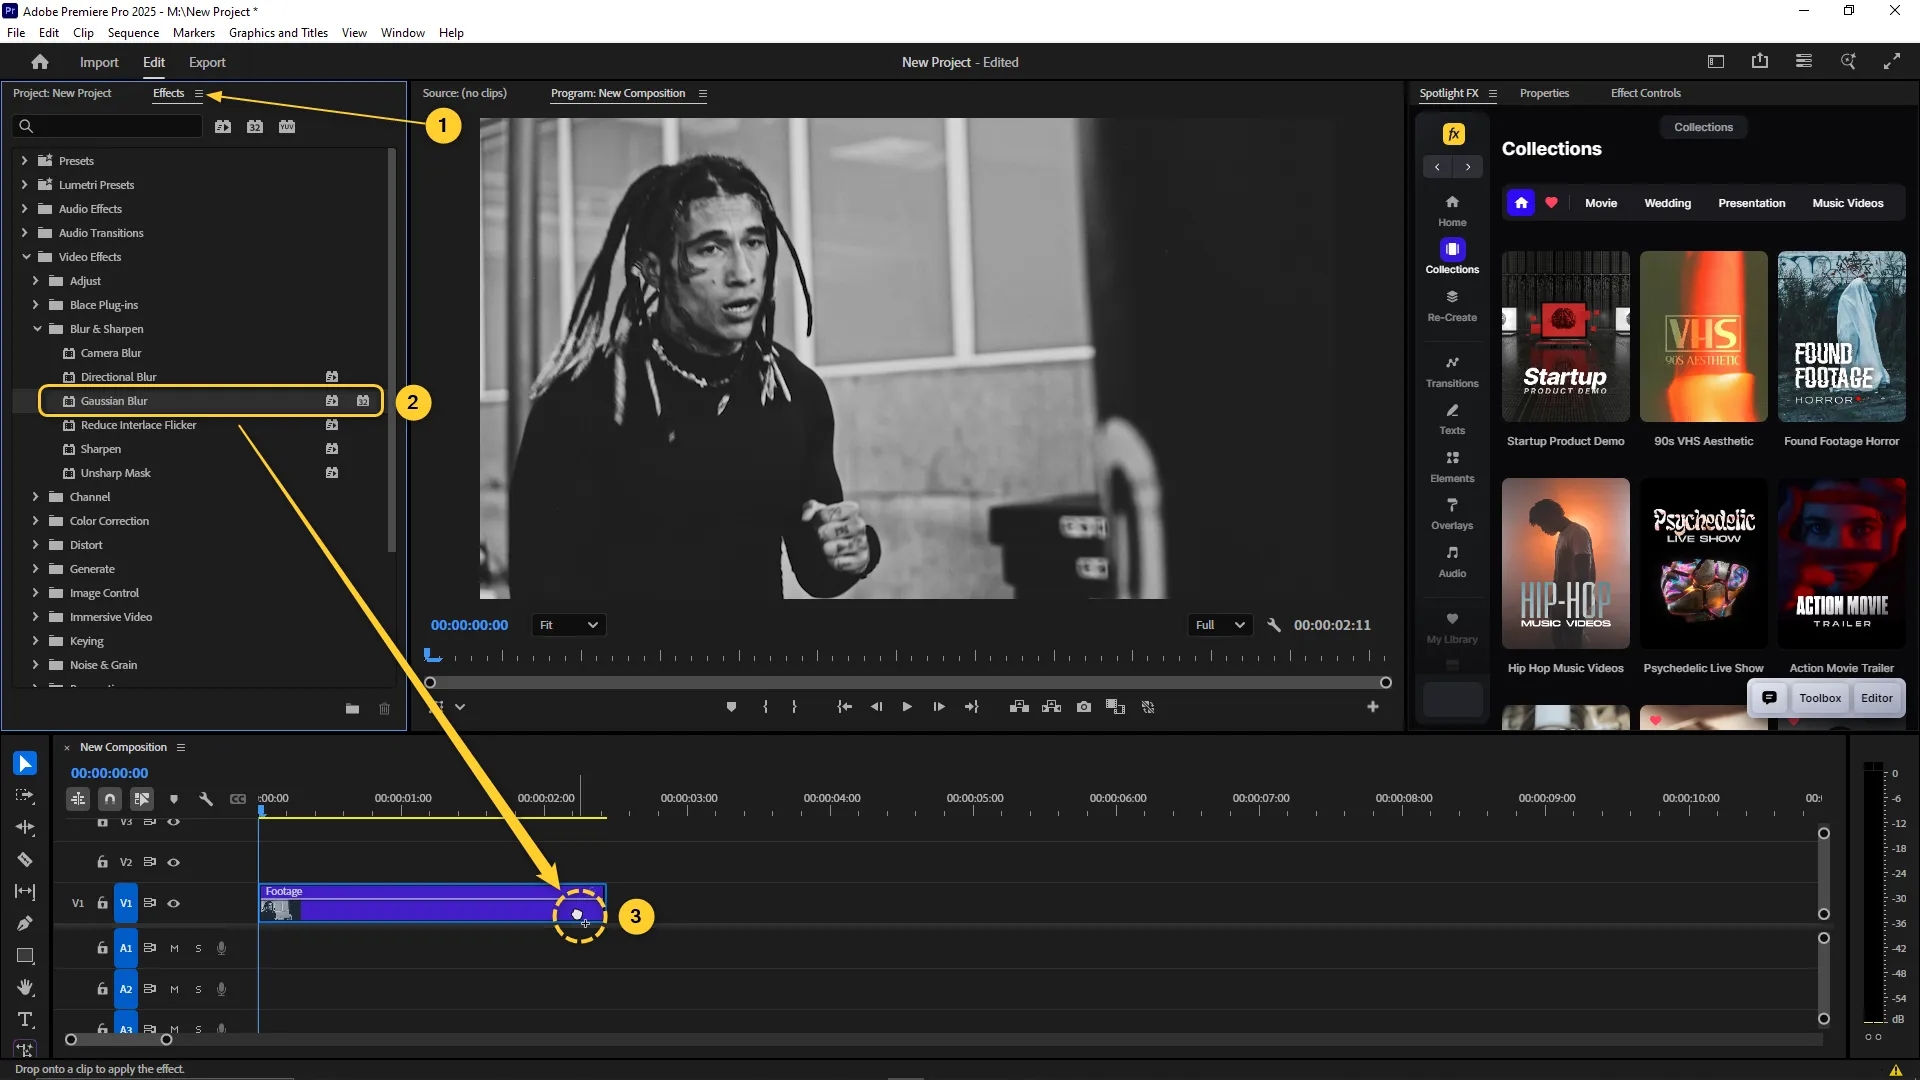The height and width of the screenshot is (1080, 1920).
Task: Open the Markers menu
Action: (x=193, y=33)
